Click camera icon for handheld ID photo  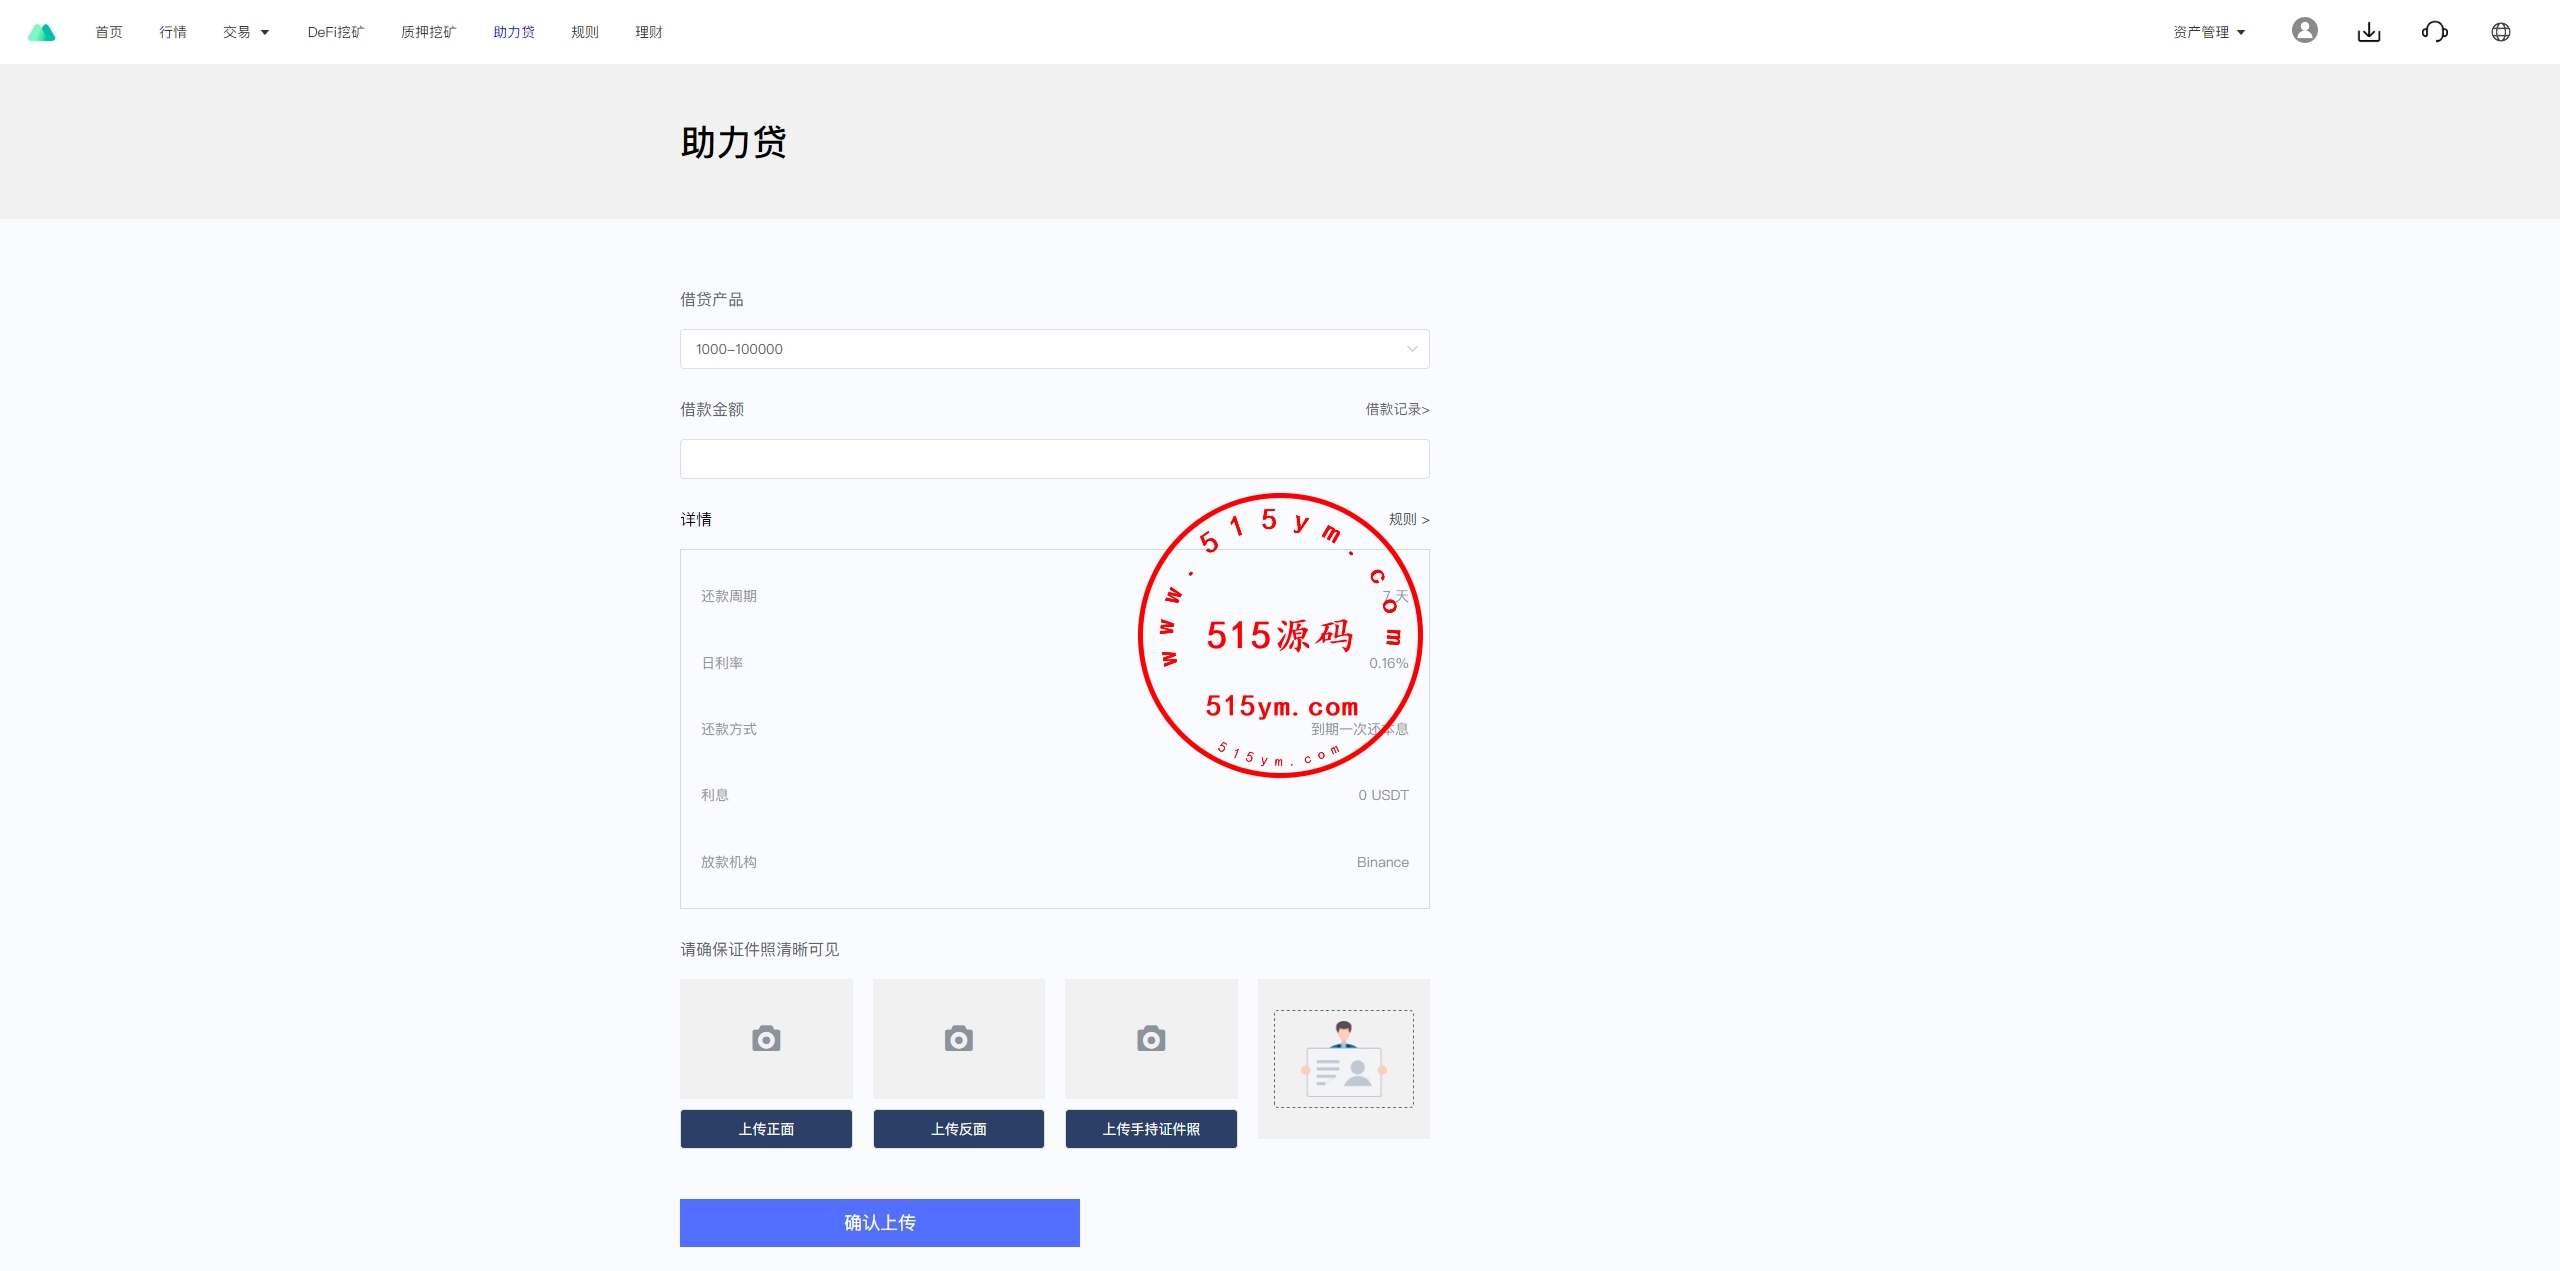[x=1151, y=1039]
